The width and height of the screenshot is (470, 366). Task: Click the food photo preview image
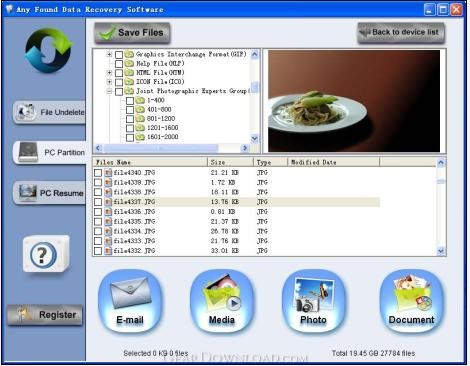point(354,101)
